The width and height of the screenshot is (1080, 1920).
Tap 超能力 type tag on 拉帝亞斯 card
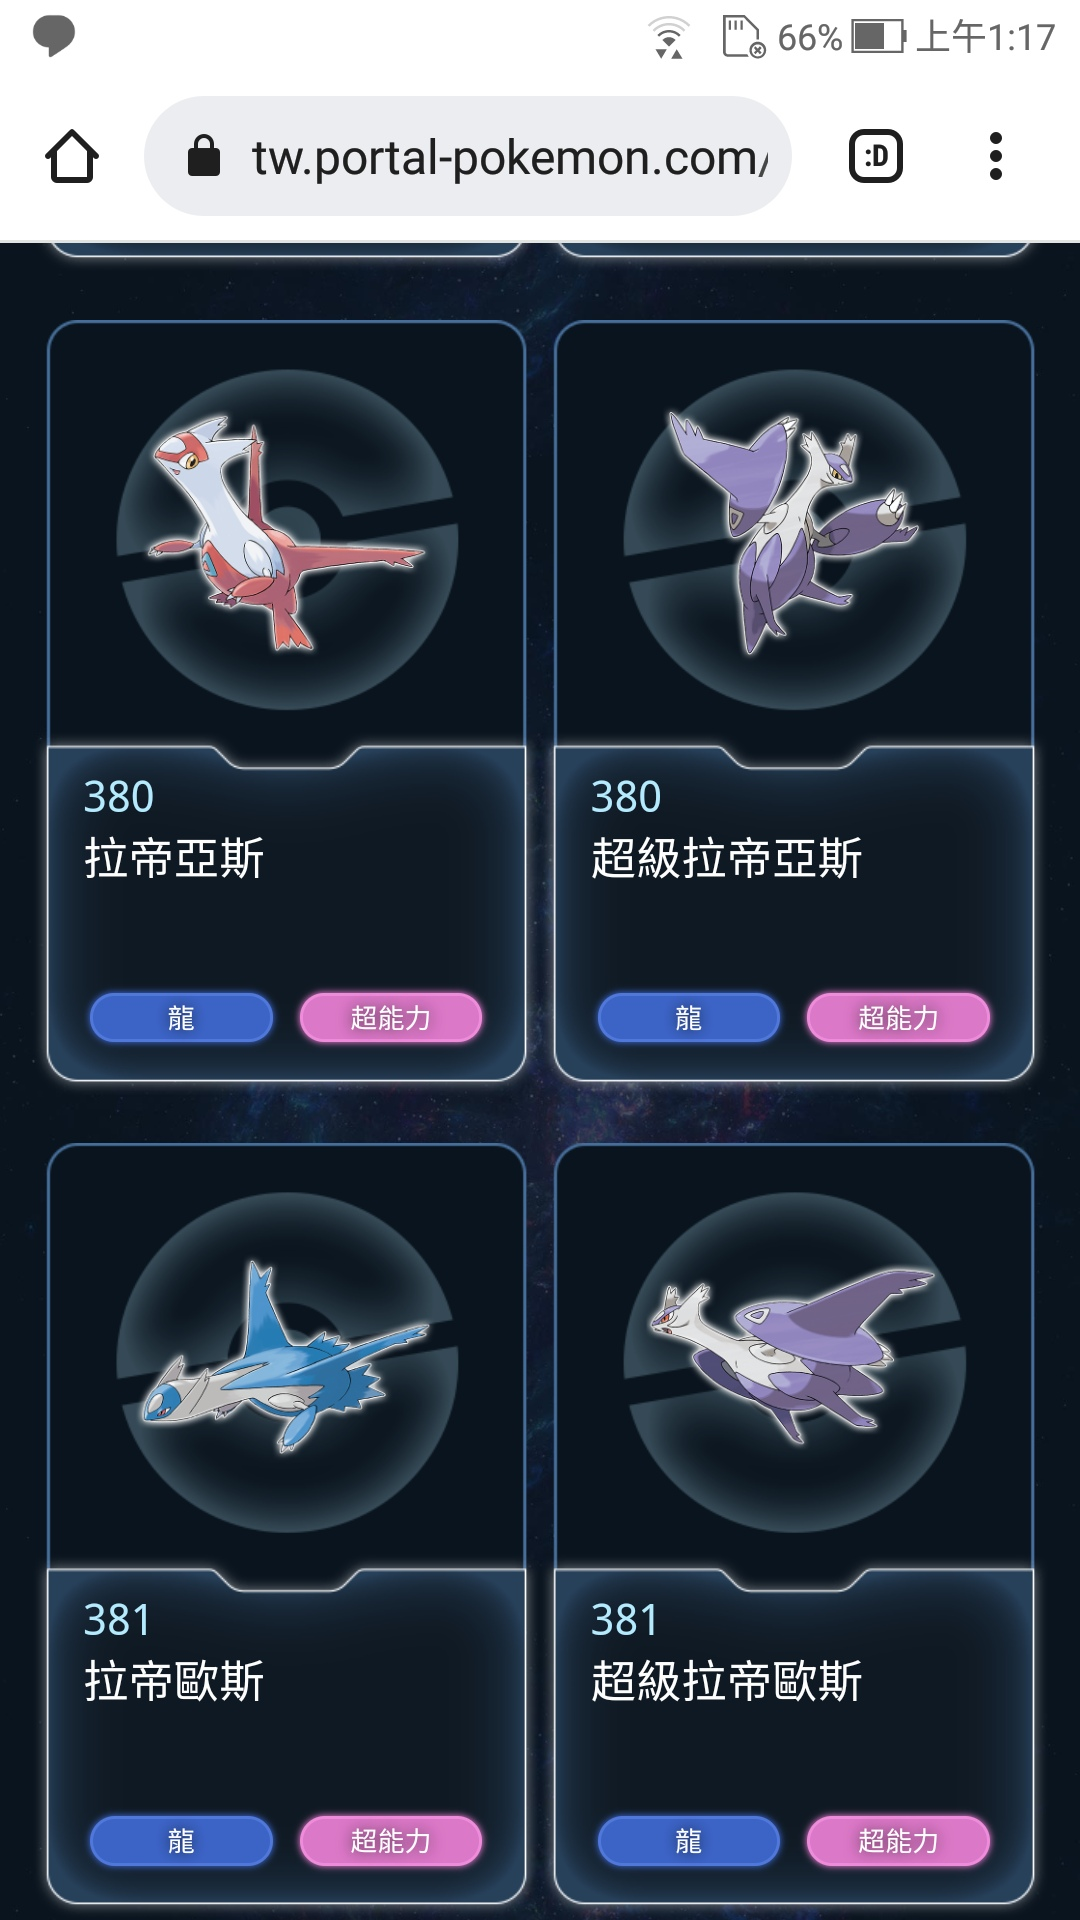point(391,1018)
